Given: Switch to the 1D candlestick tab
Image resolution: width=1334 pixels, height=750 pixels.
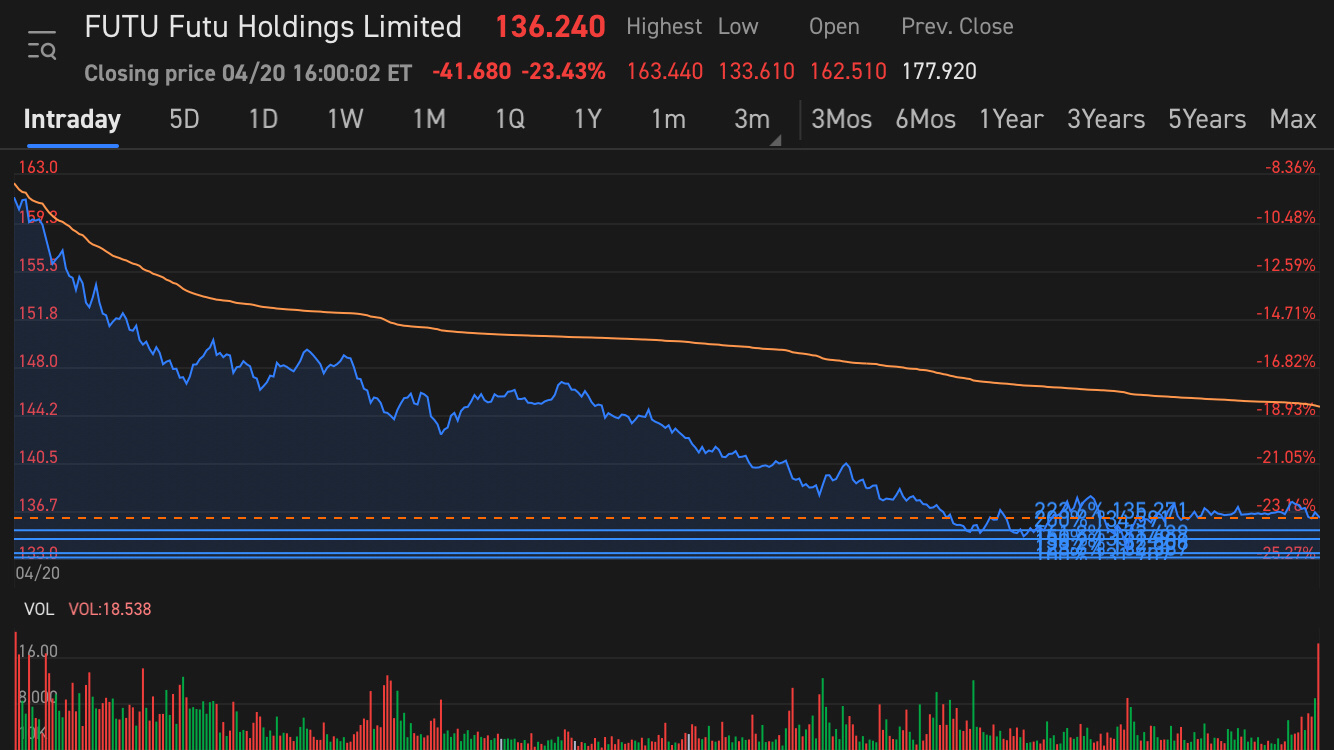Looking at the screenshot, I should [x=263, y=120].
